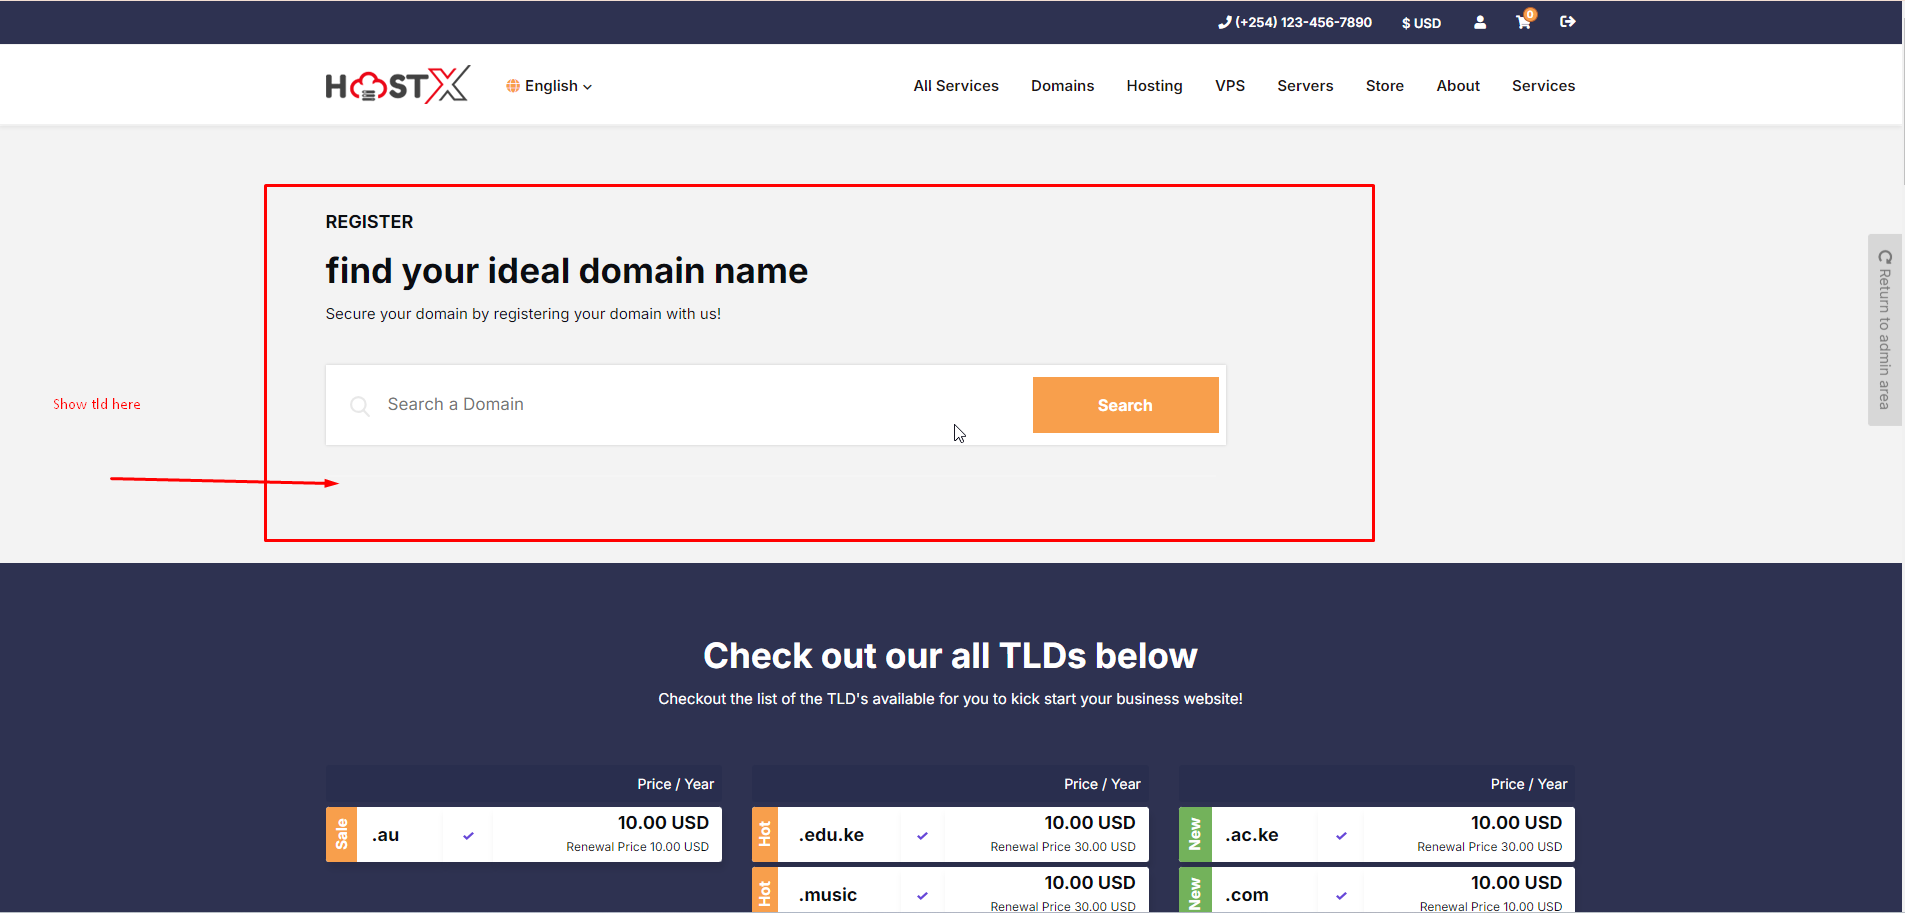
Task: Toggle the checkmark for .au domain
Action: (468, 835)
